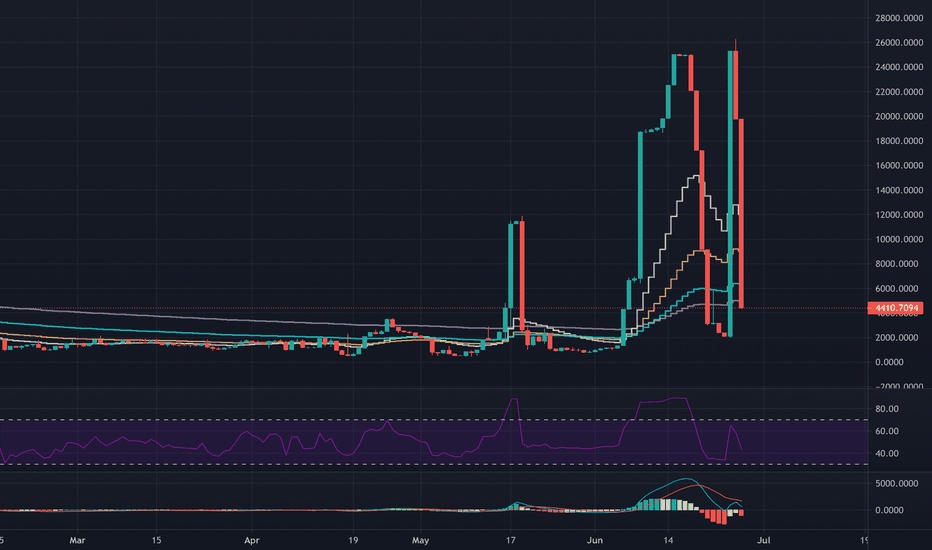Click the RSI 80.00 scale label
The height and width of the screenshot is (550, 932).
(886, 409)
